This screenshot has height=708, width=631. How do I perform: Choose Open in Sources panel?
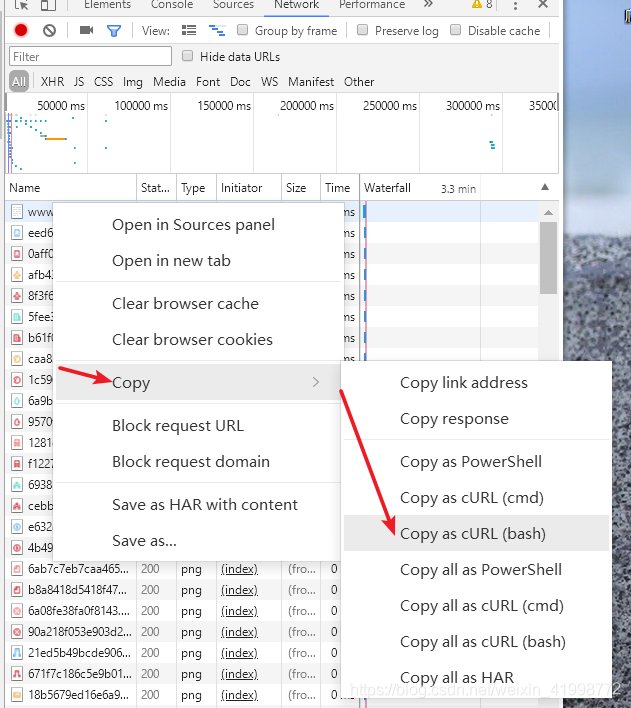199,224
